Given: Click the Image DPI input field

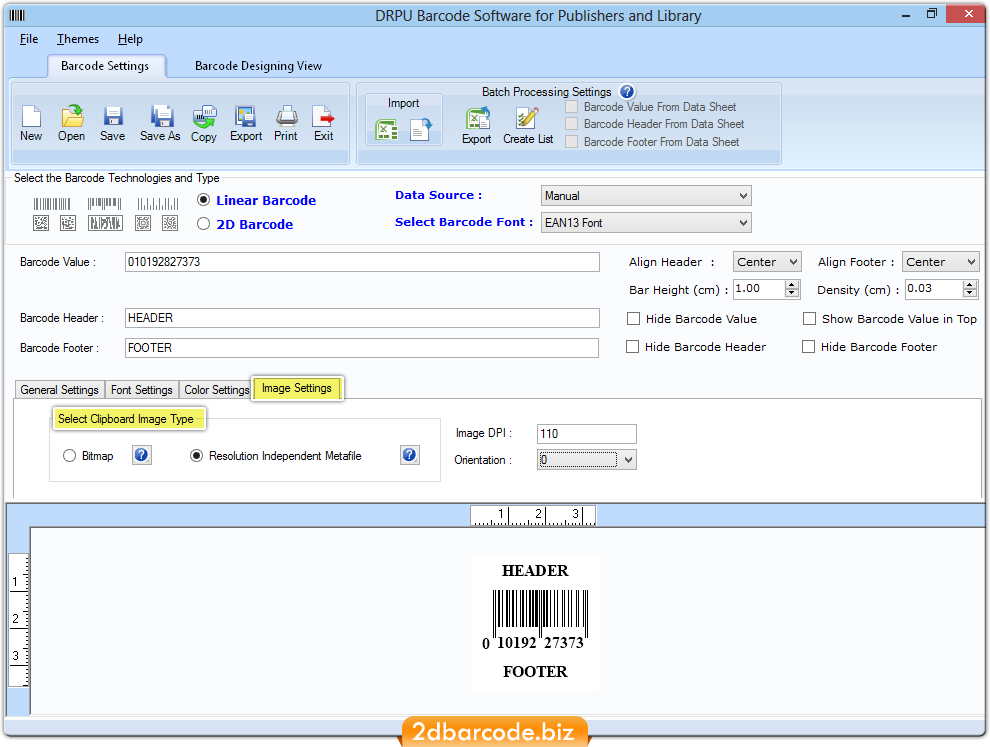Looking at the screenshot, I should [587, 434].
